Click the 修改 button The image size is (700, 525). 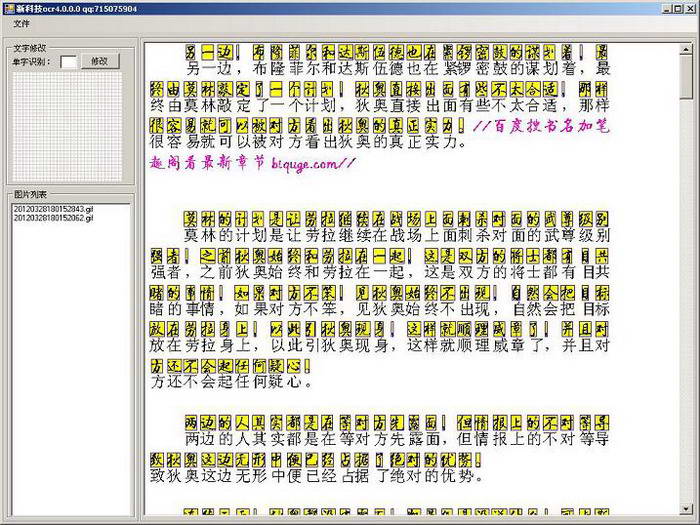tap(100, 61)
